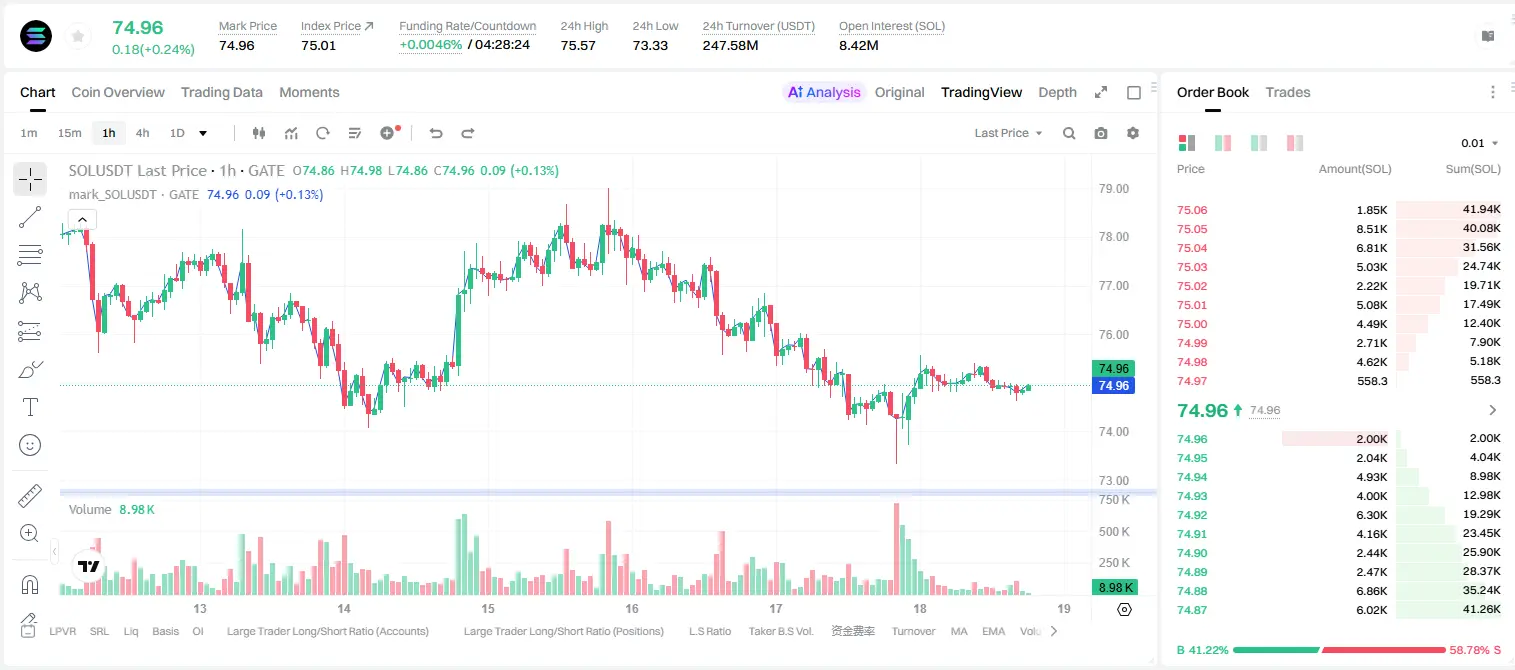Image resolution: width=1515 pixels, height=670 pixels.
Task: Add SOLUSDT to favorites with star
Action: (78, 36)
